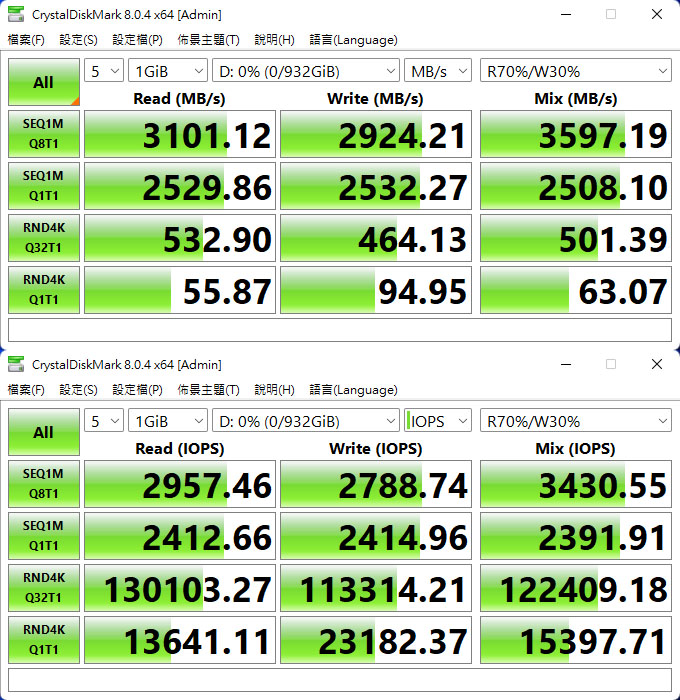Image resolution: width=680 pixels, height=700 pixels.
Task: Click the CrystalDiskMark app icon in bottom window
Action: 16,364
